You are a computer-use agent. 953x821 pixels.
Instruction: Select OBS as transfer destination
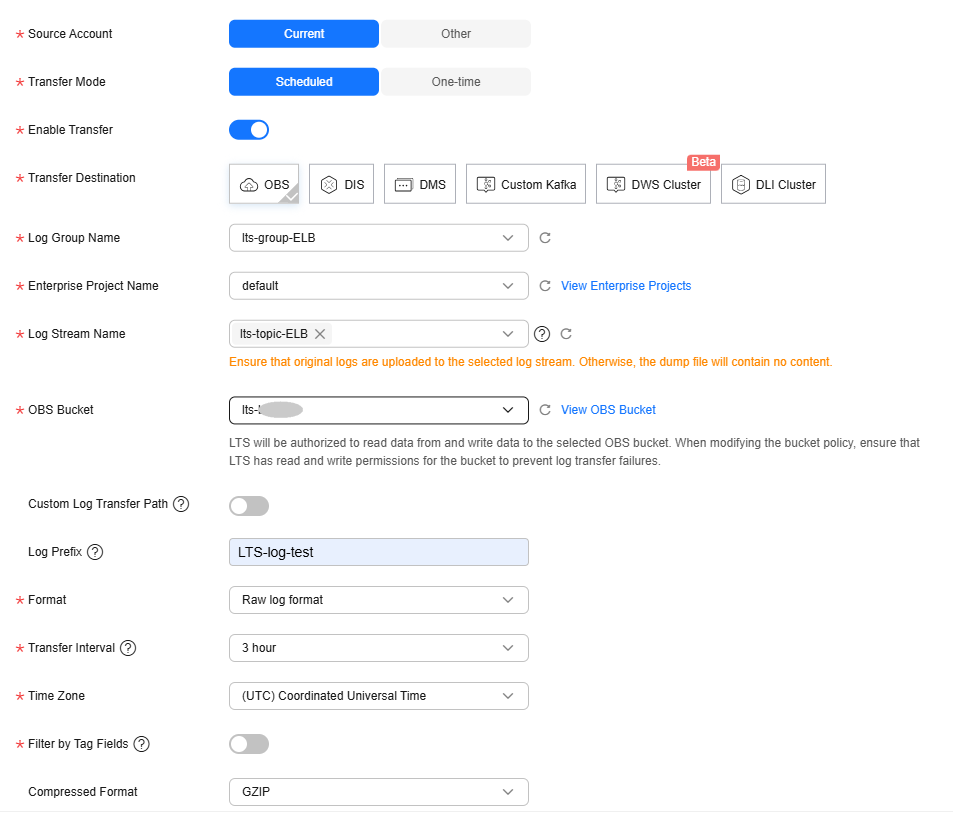264,184
